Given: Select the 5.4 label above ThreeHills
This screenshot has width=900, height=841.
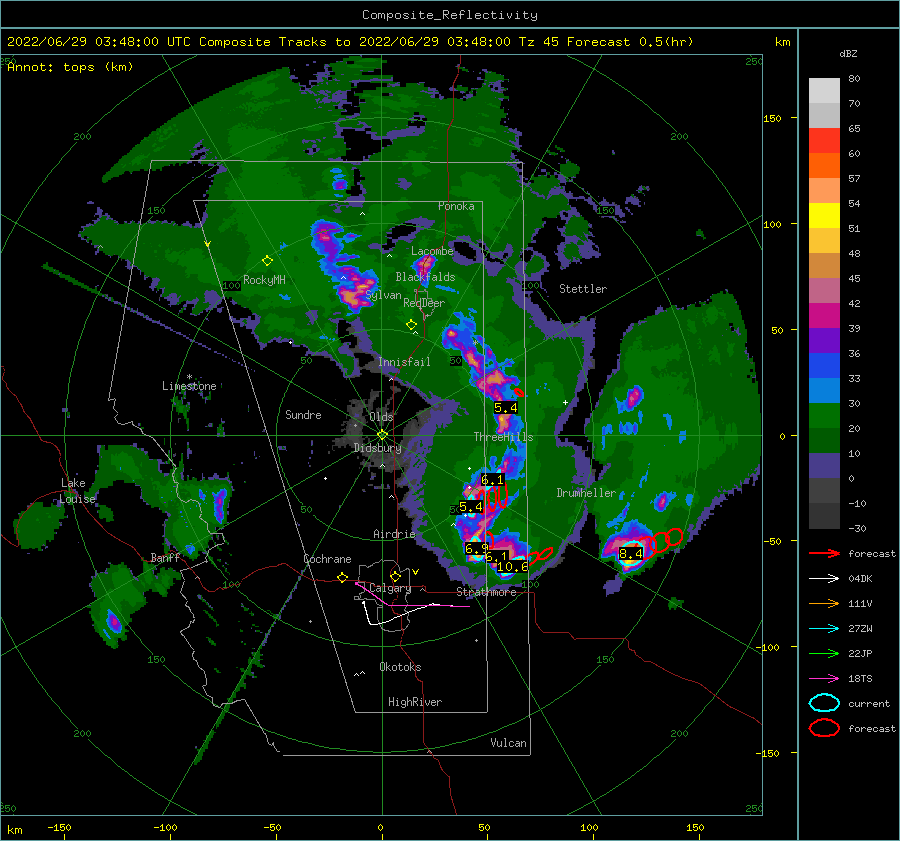Looking at the screenshot, I should click(506, 408).
